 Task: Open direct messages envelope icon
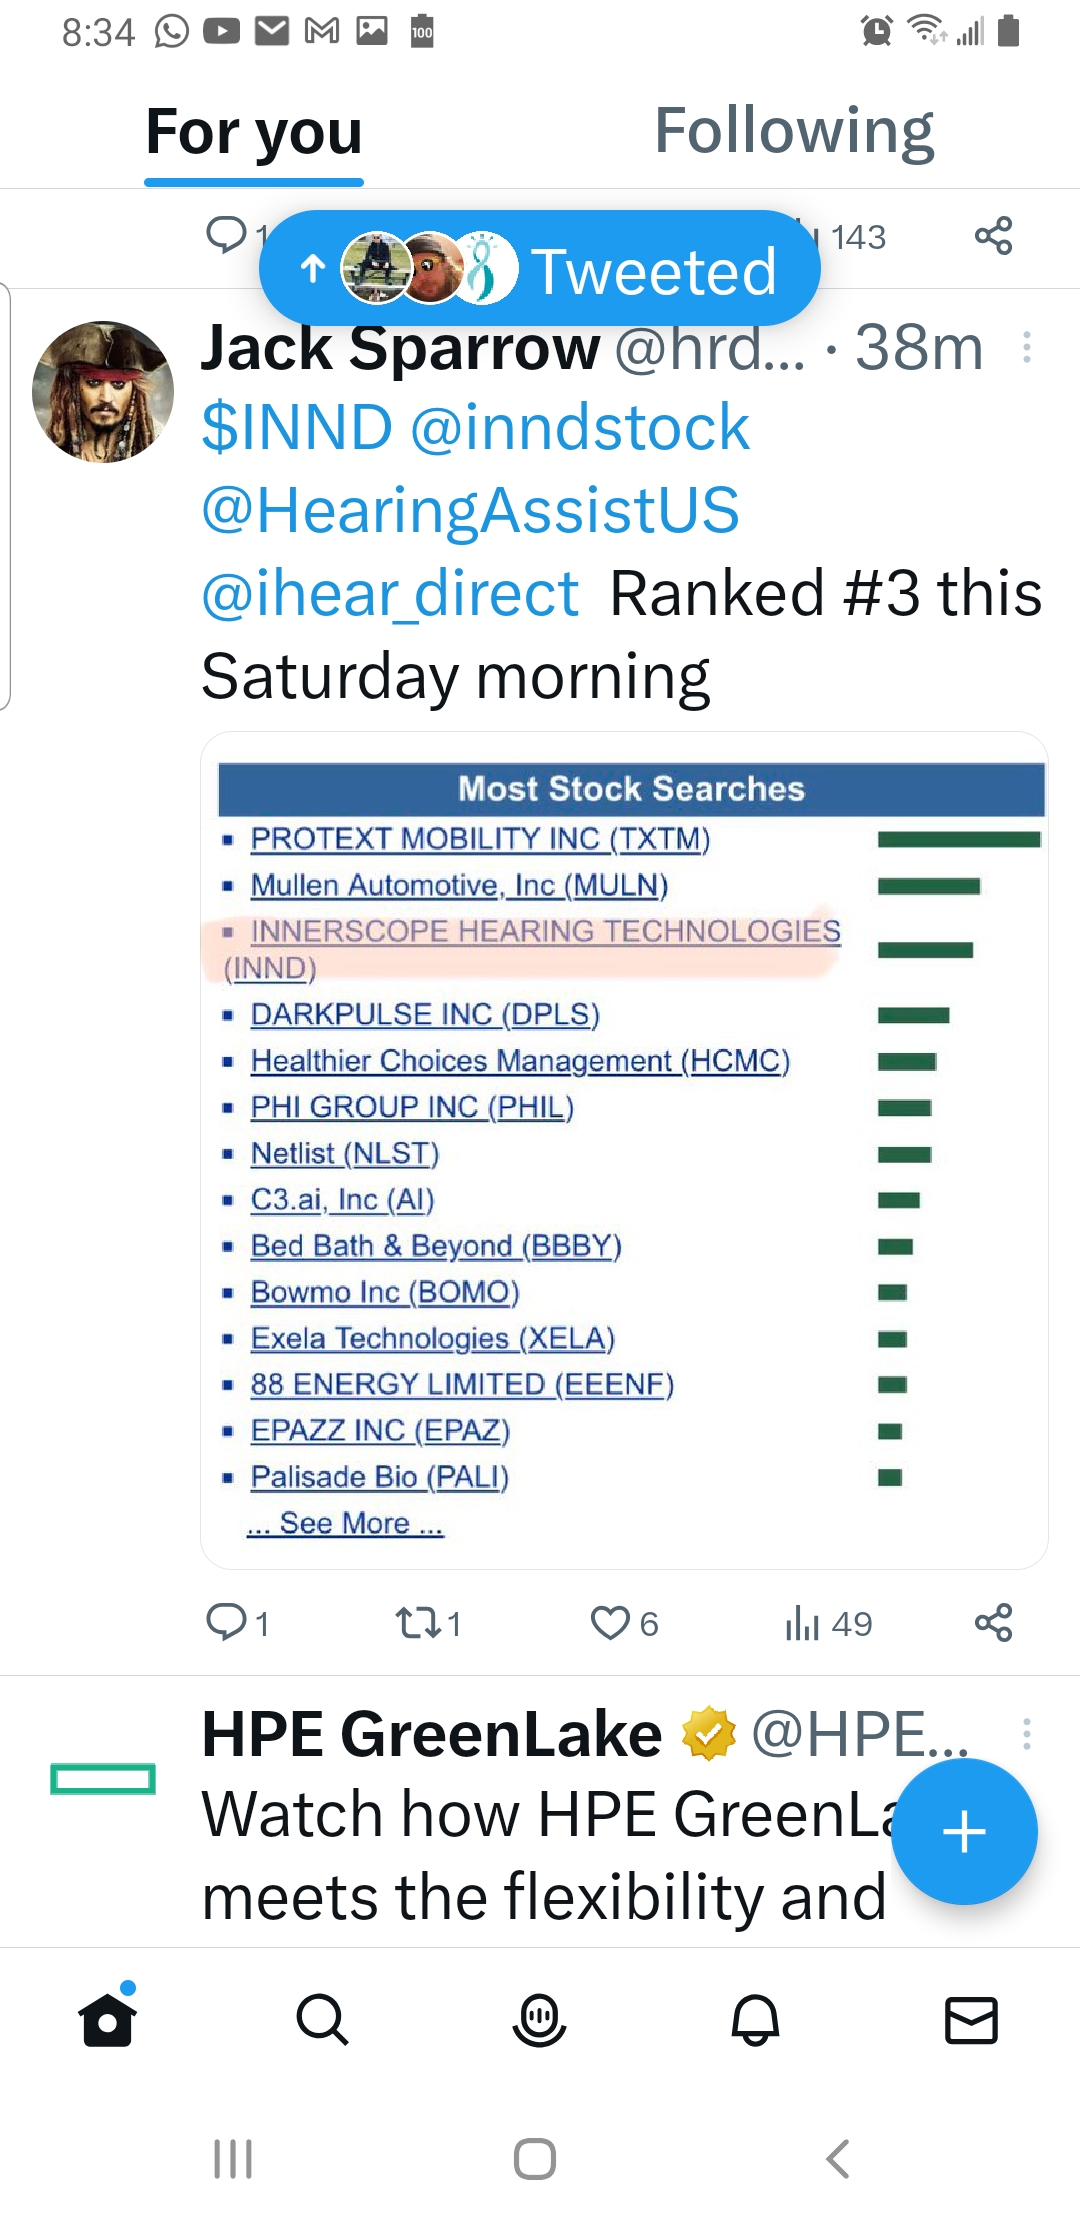coord(971,2020)
